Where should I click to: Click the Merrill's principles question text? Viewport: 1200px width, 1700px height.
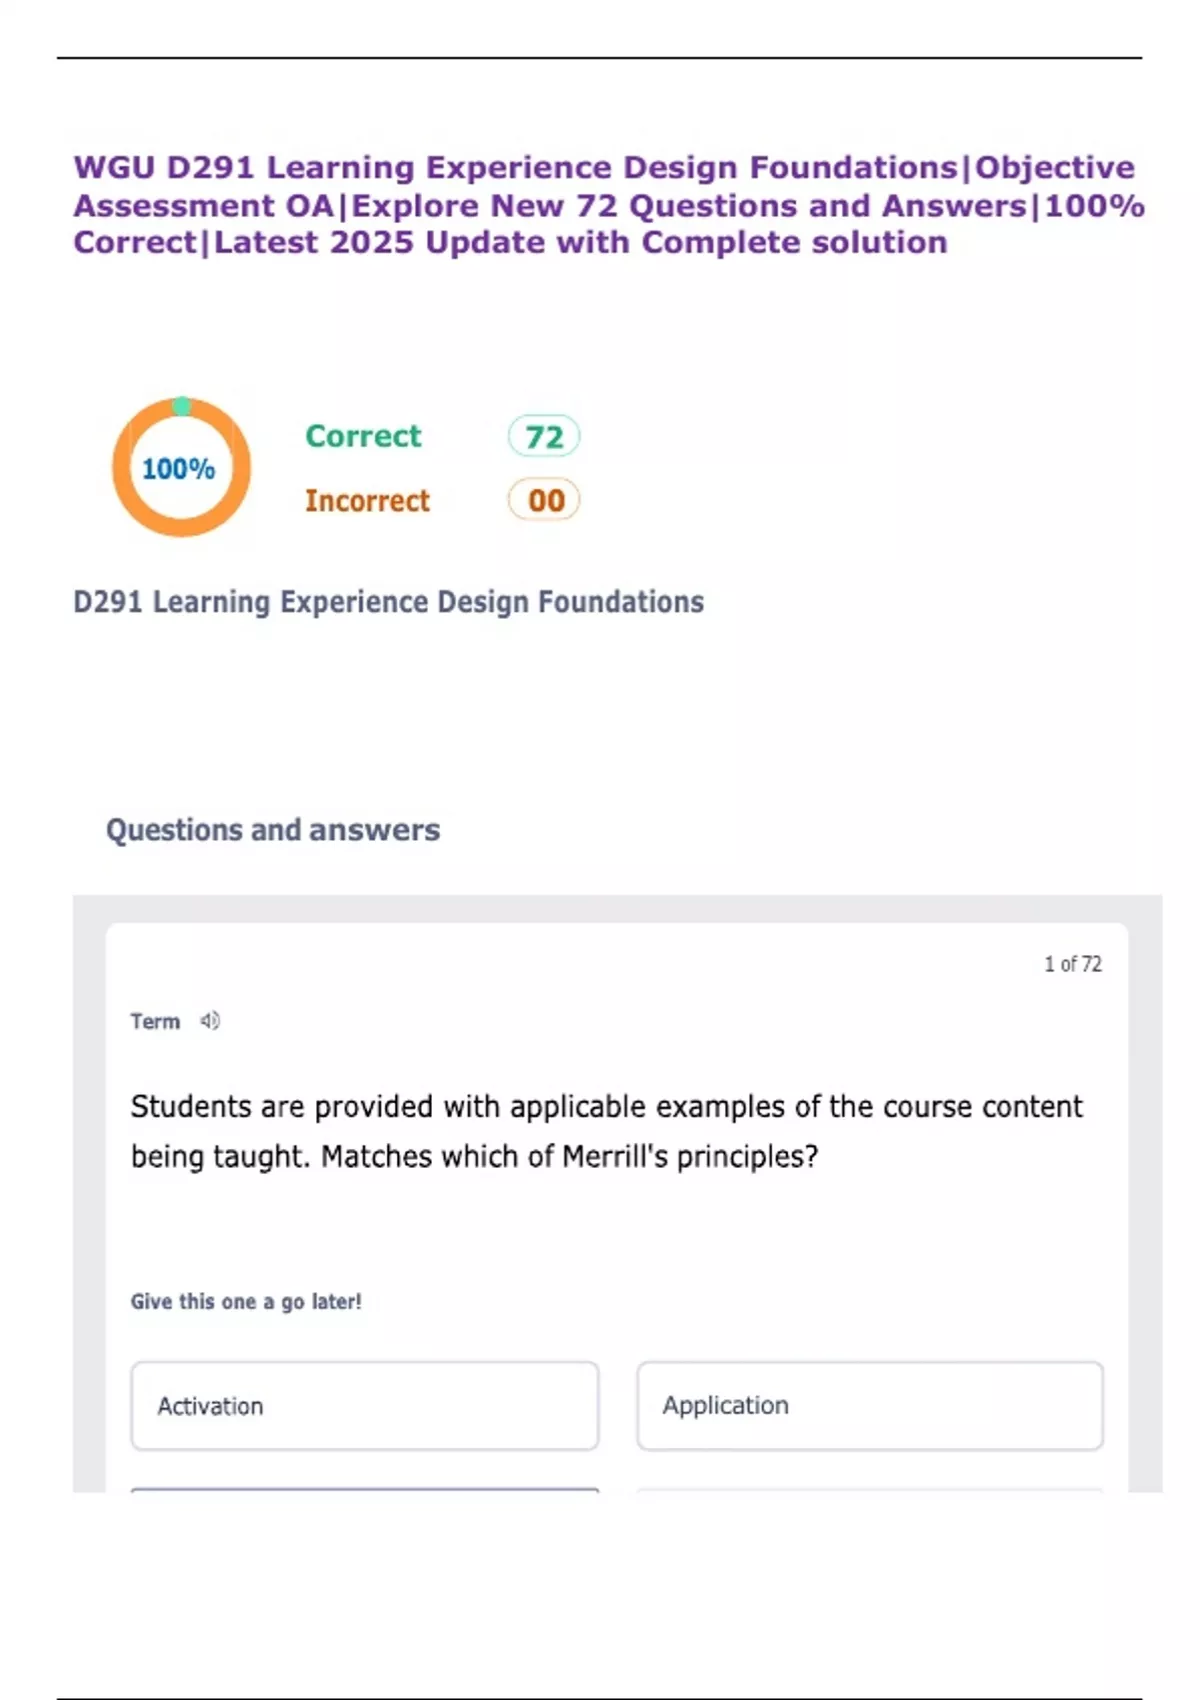tap(606, 1131)
